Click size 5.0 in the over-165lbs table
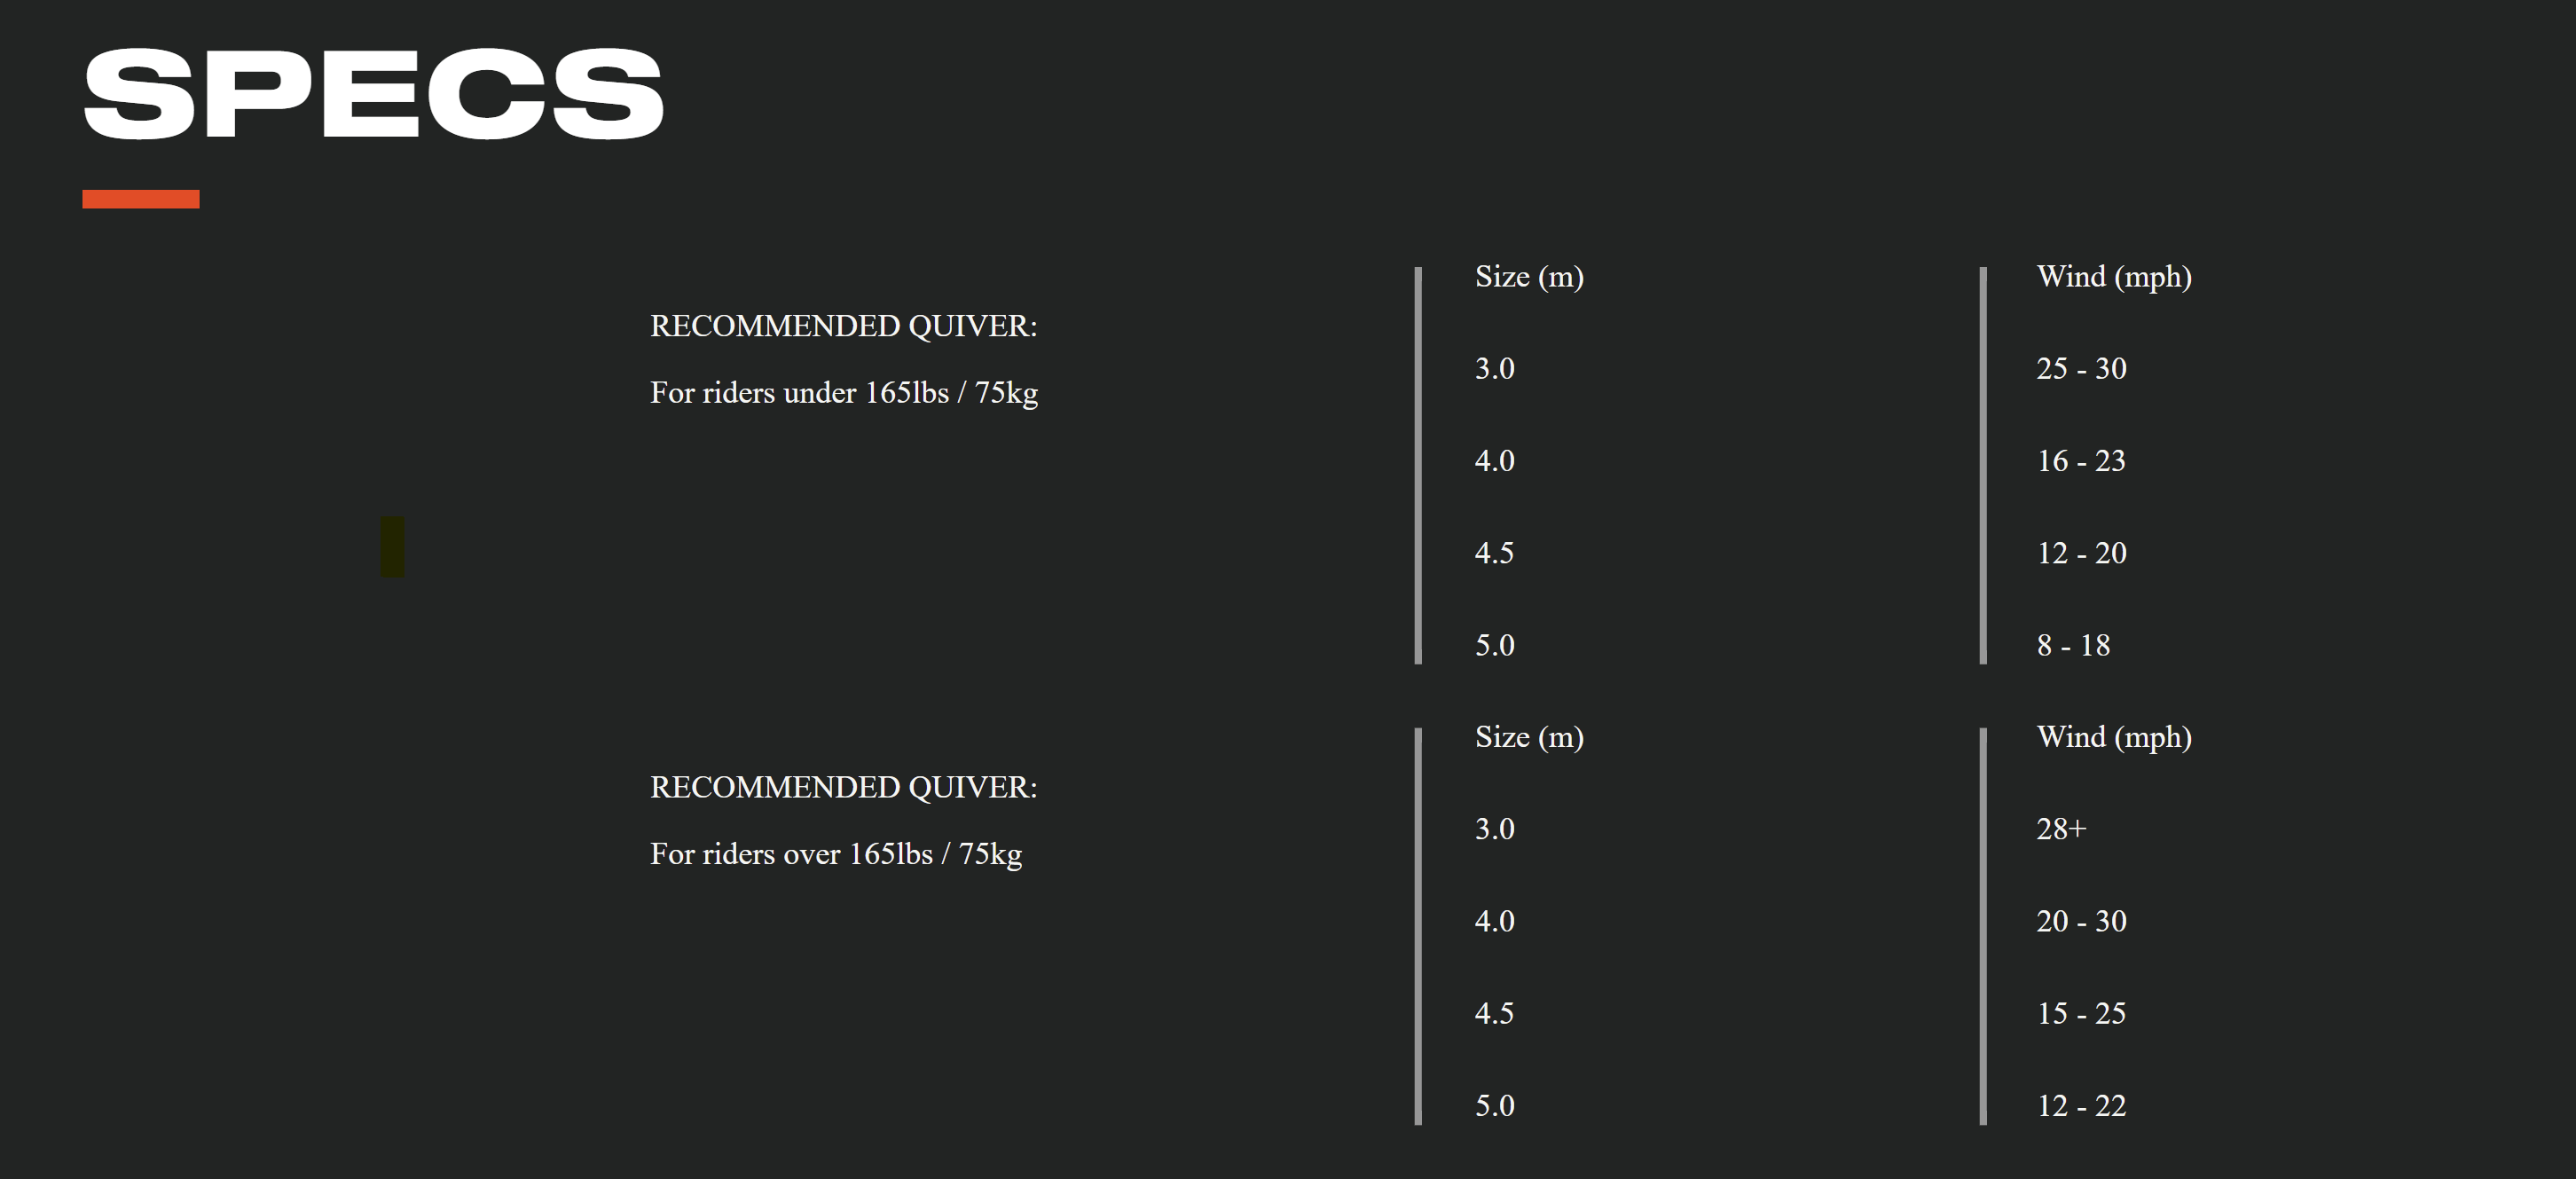Viewport: 2576px width, 1179px height. 1494,1105
